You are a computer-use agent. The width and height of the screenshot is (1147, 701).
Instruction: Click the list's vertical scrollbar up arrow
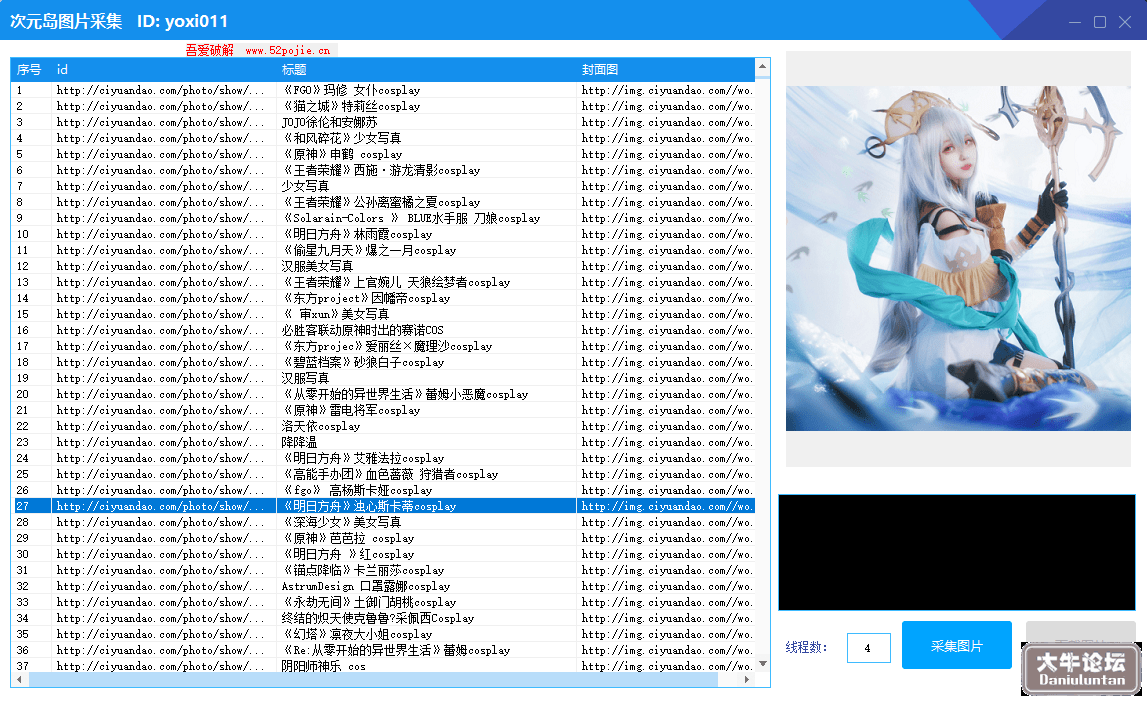(x=762, y=67)
